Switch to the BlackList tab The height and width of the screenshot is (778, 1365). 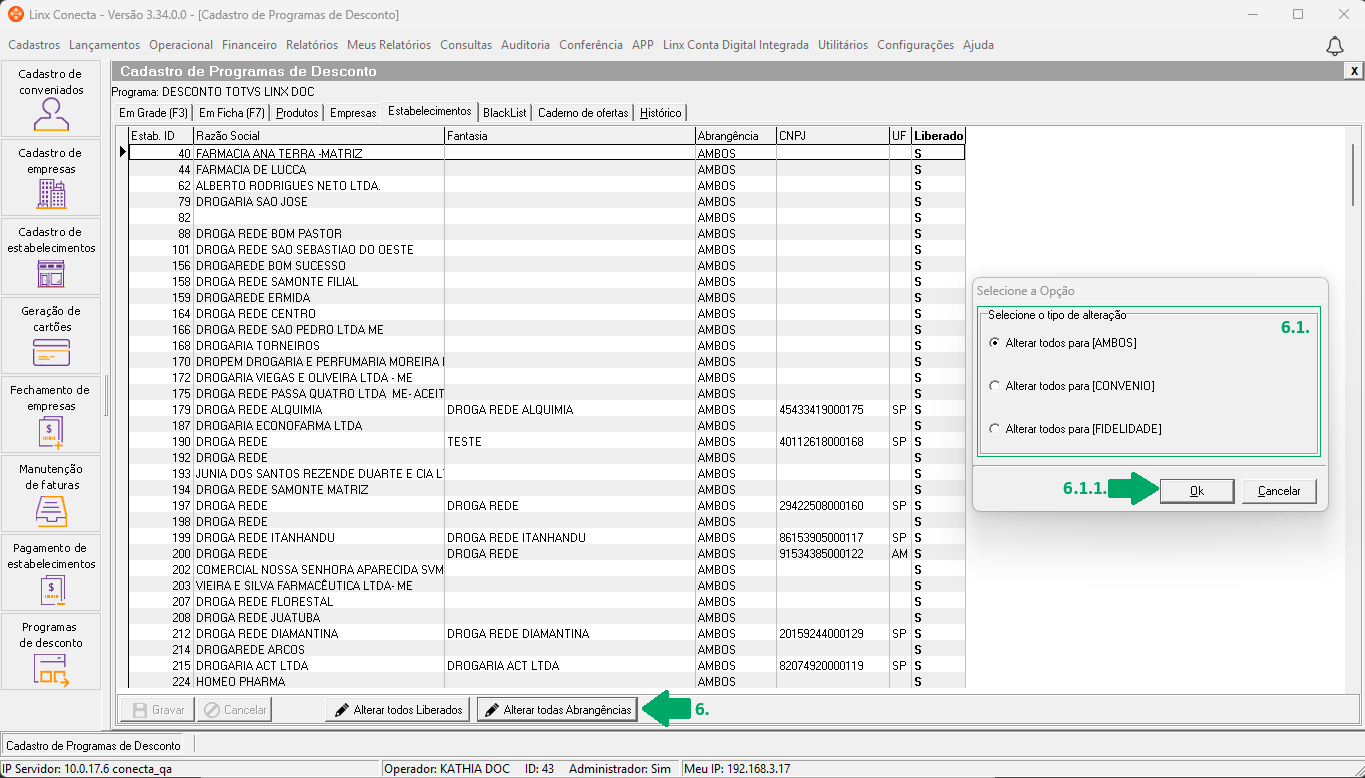[x=505, y=113]
